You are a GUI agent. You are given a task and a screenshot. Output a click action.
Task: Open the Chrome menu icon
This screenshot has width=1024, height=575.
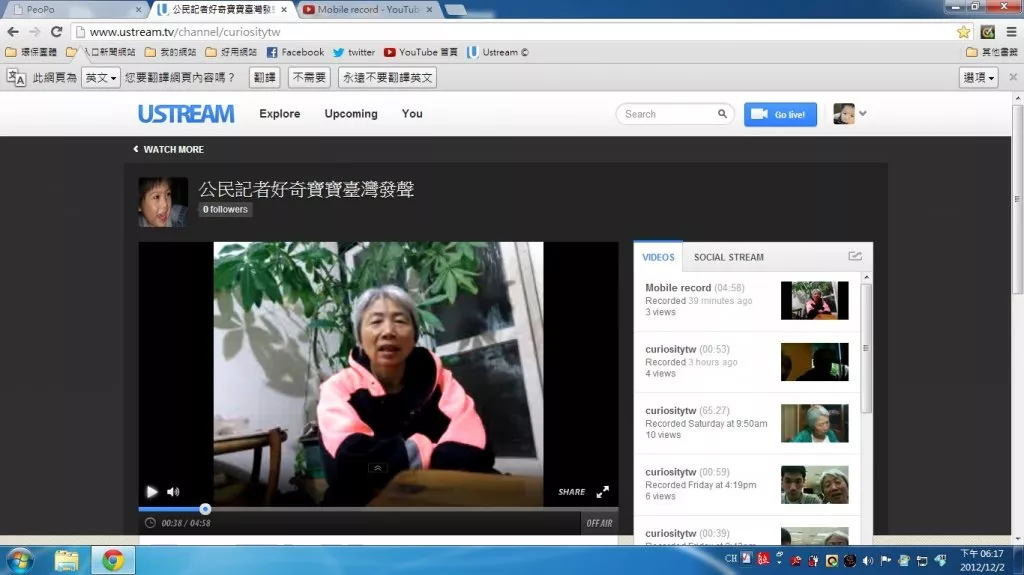tap(1011, 31)
